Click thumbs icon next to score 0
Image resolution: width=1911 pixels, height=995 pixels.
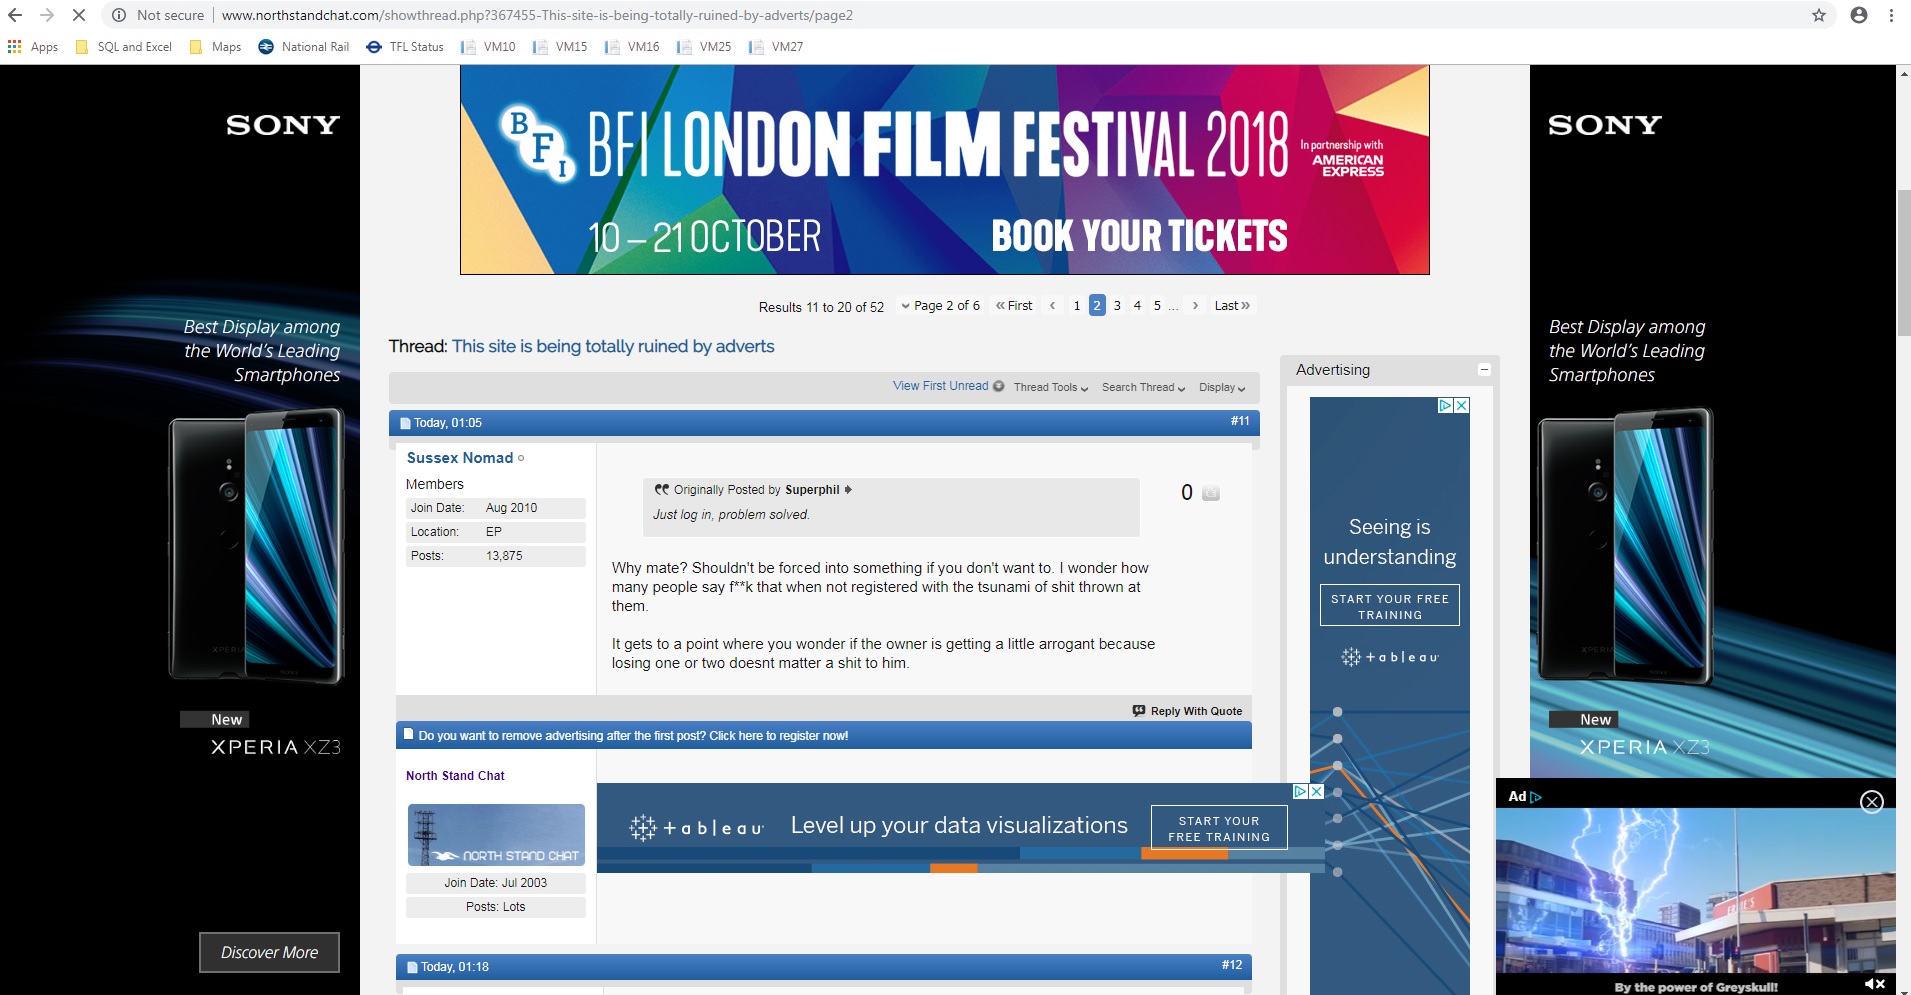1211,493
